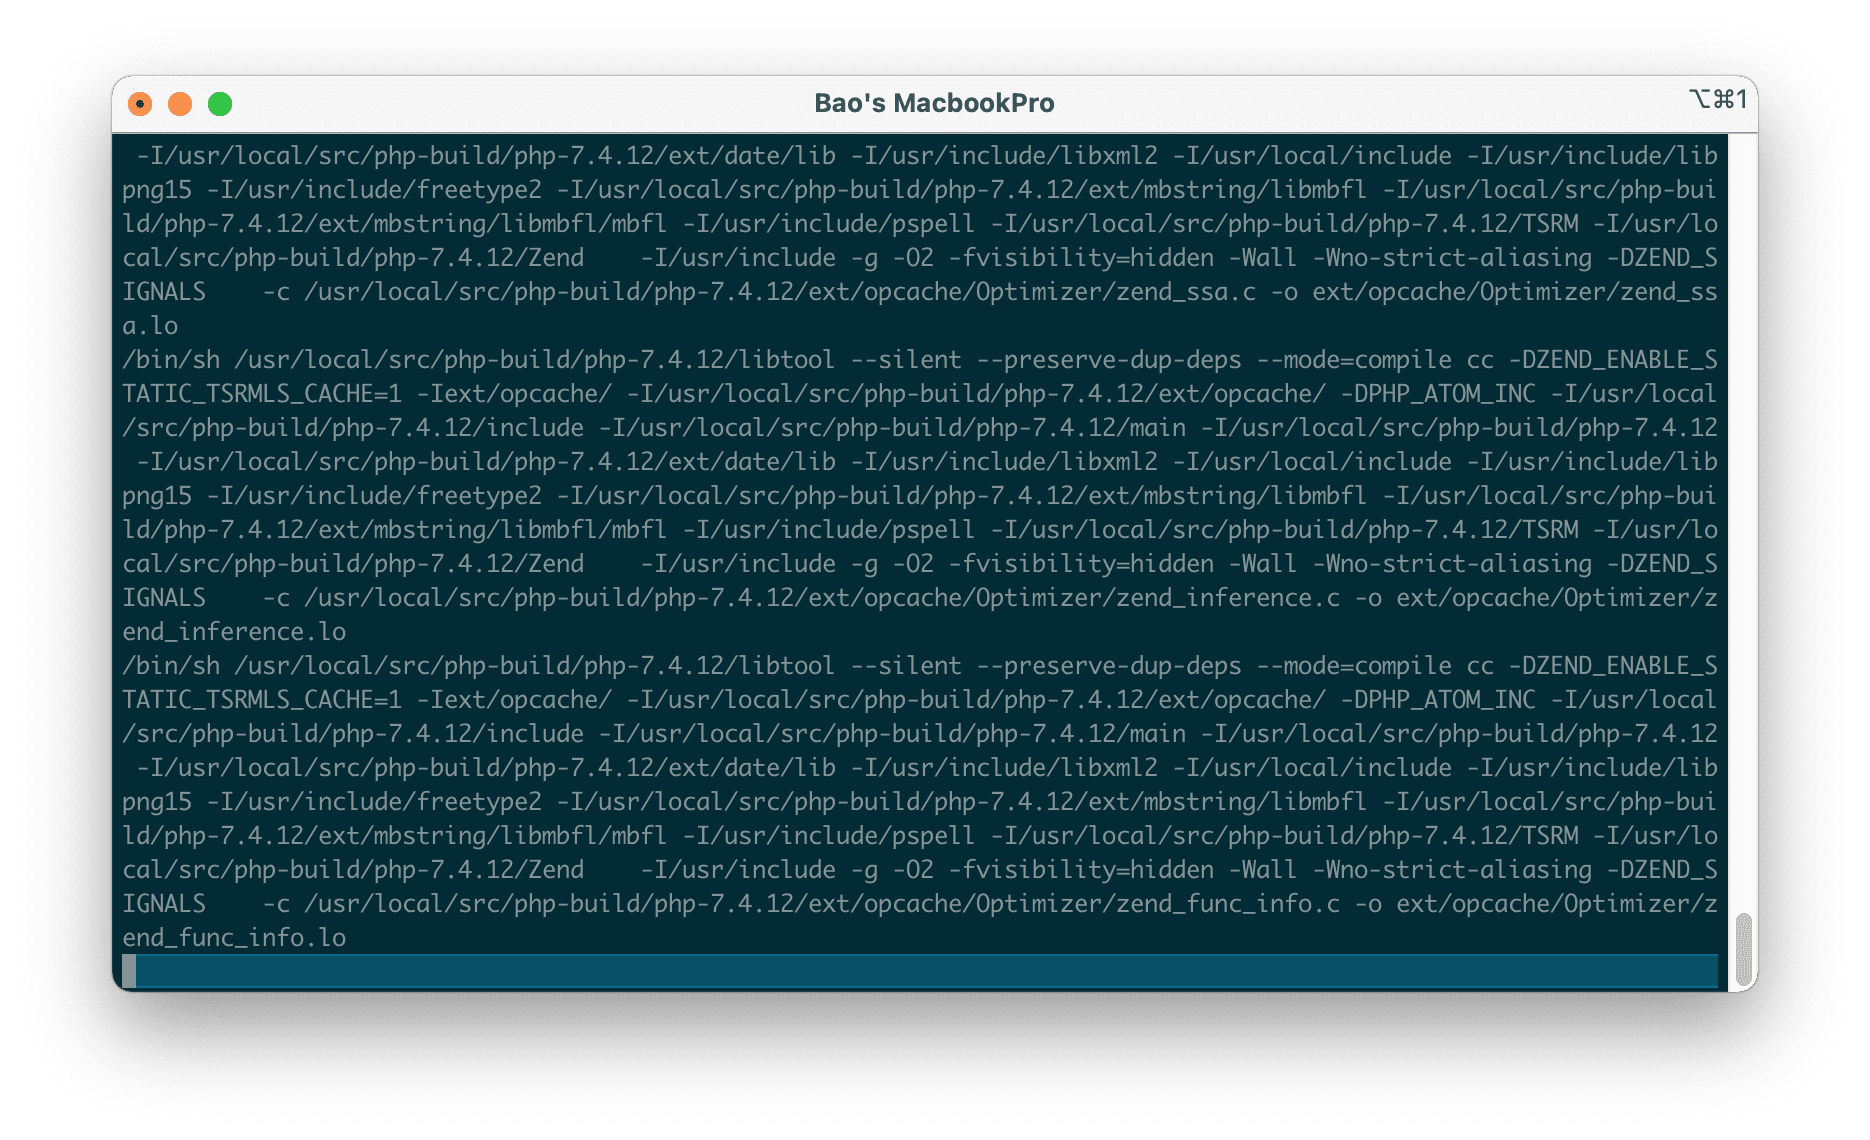Click the orange minimize circle icon

click(180, 103)
